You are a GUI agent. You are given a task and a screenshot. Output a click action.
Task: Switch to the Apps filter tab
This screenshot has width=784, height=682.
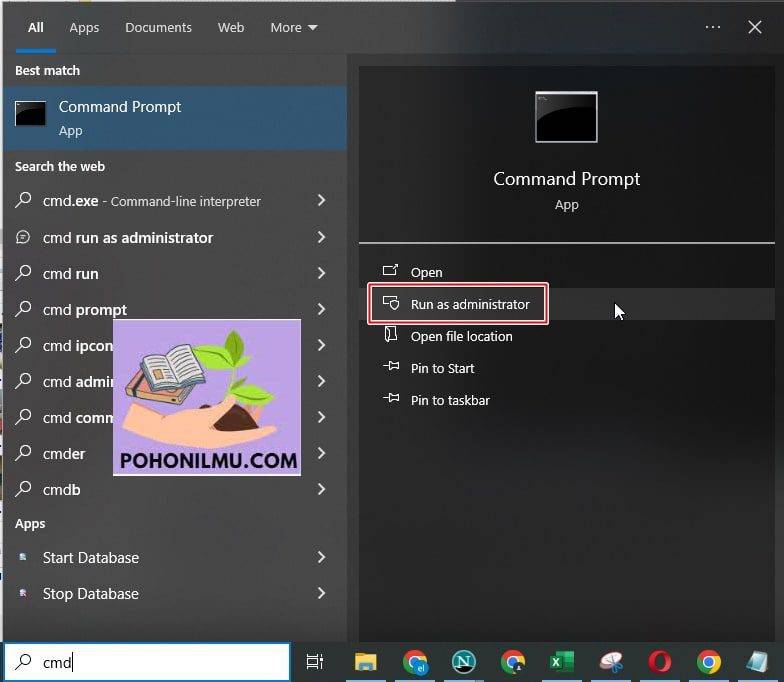pyautogui.click(x=84, y=28)
